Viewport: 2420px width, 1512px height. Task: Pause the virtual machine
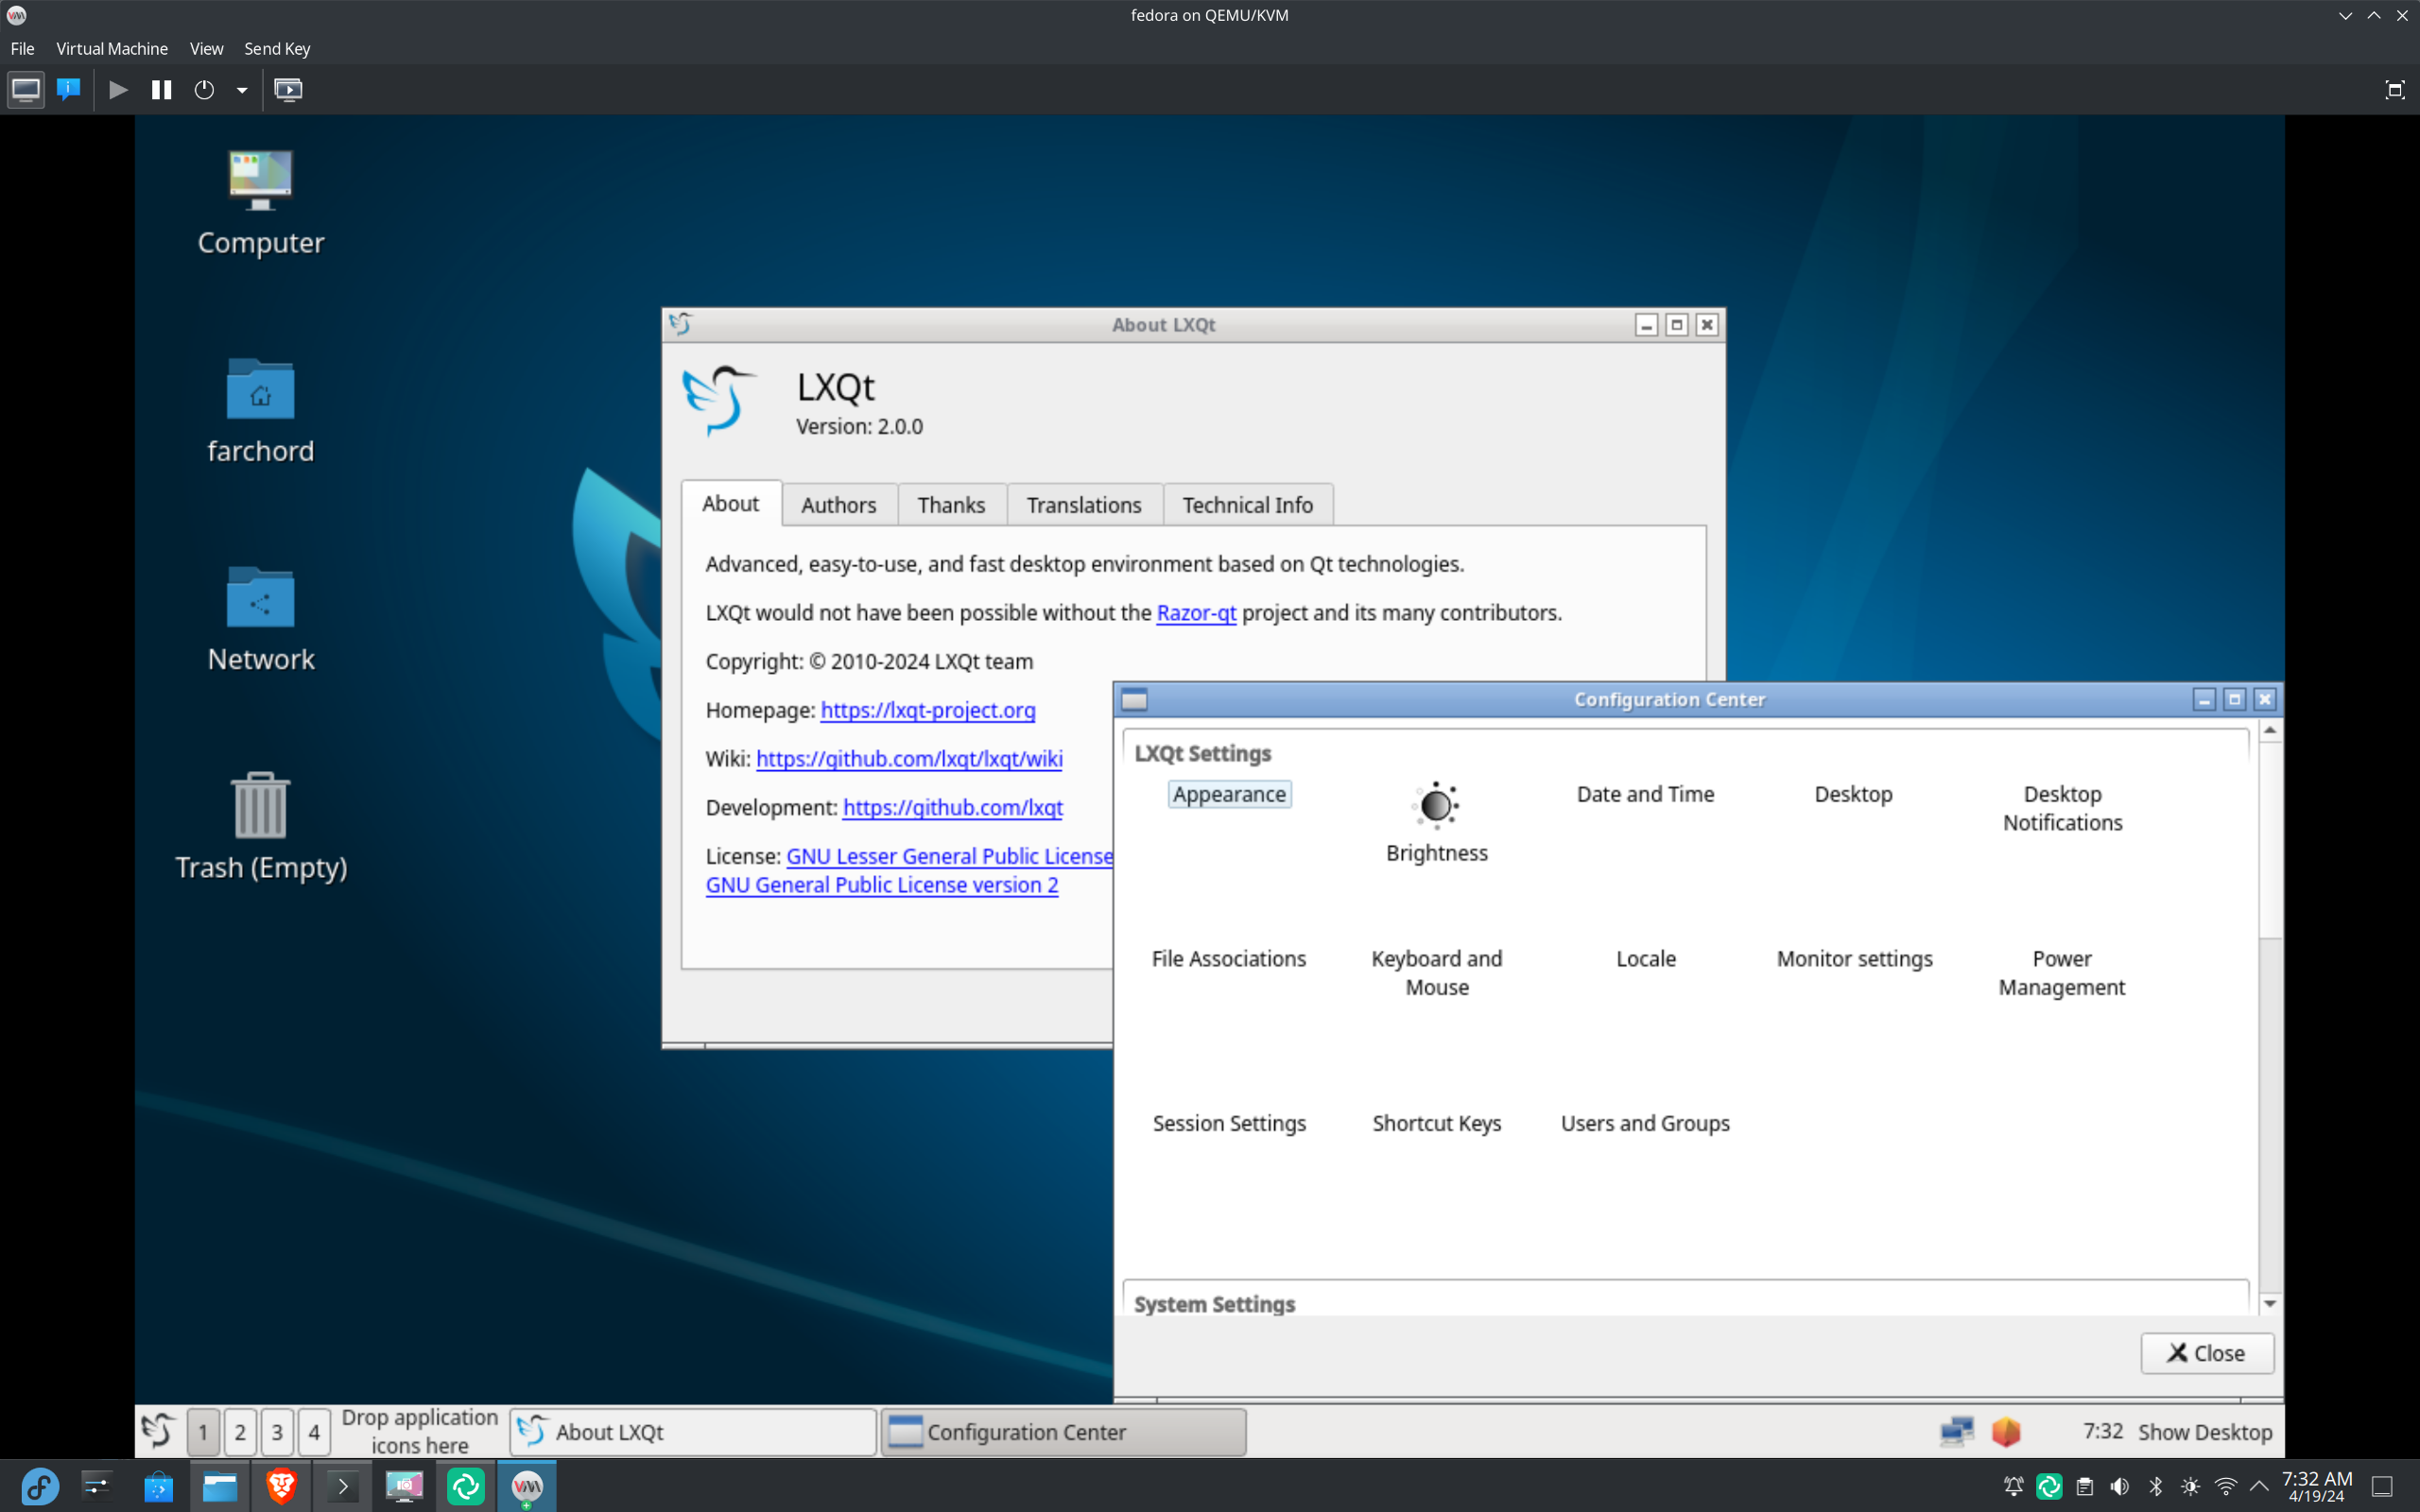(x=161, y=90)
